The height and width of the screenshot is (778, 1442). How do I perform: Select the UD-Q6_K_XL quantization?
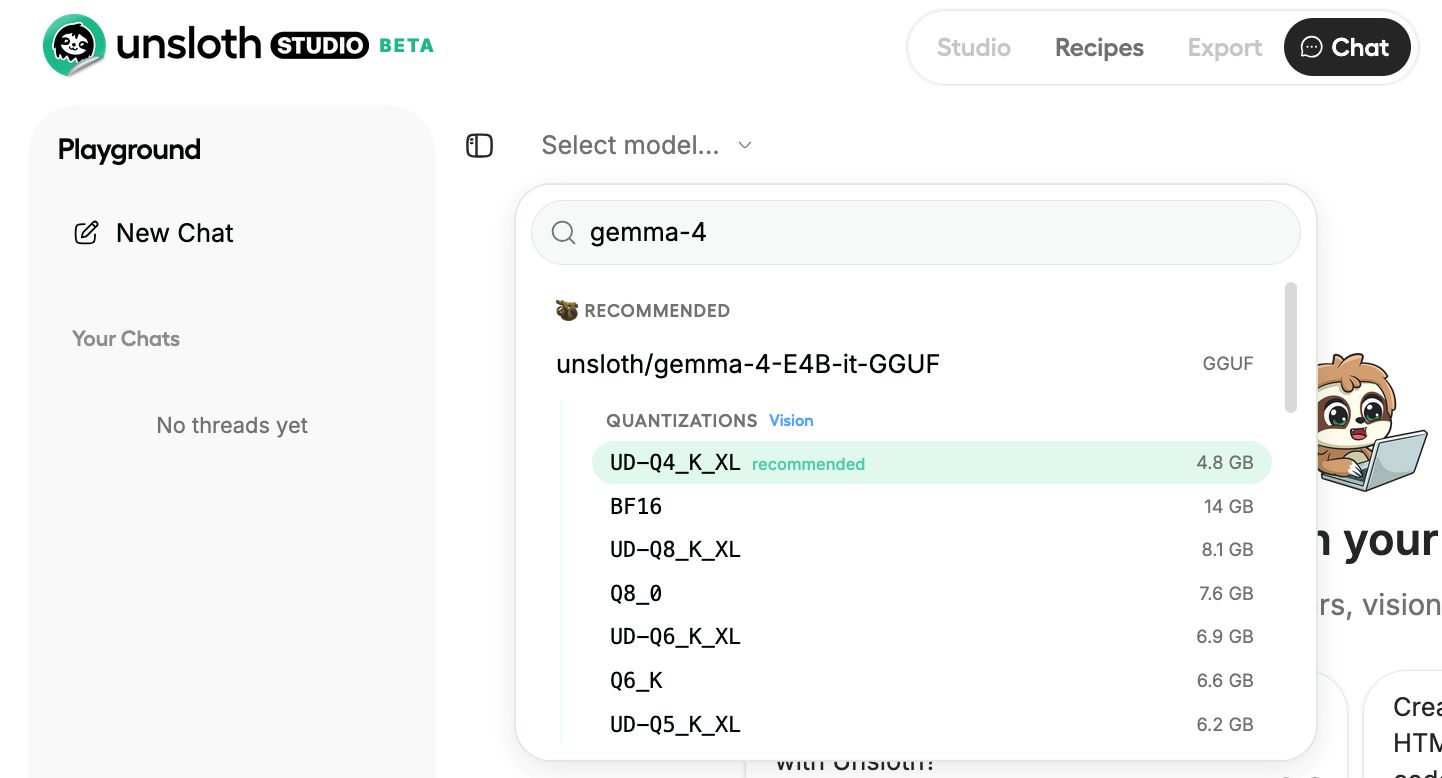(x=931, y=637)
